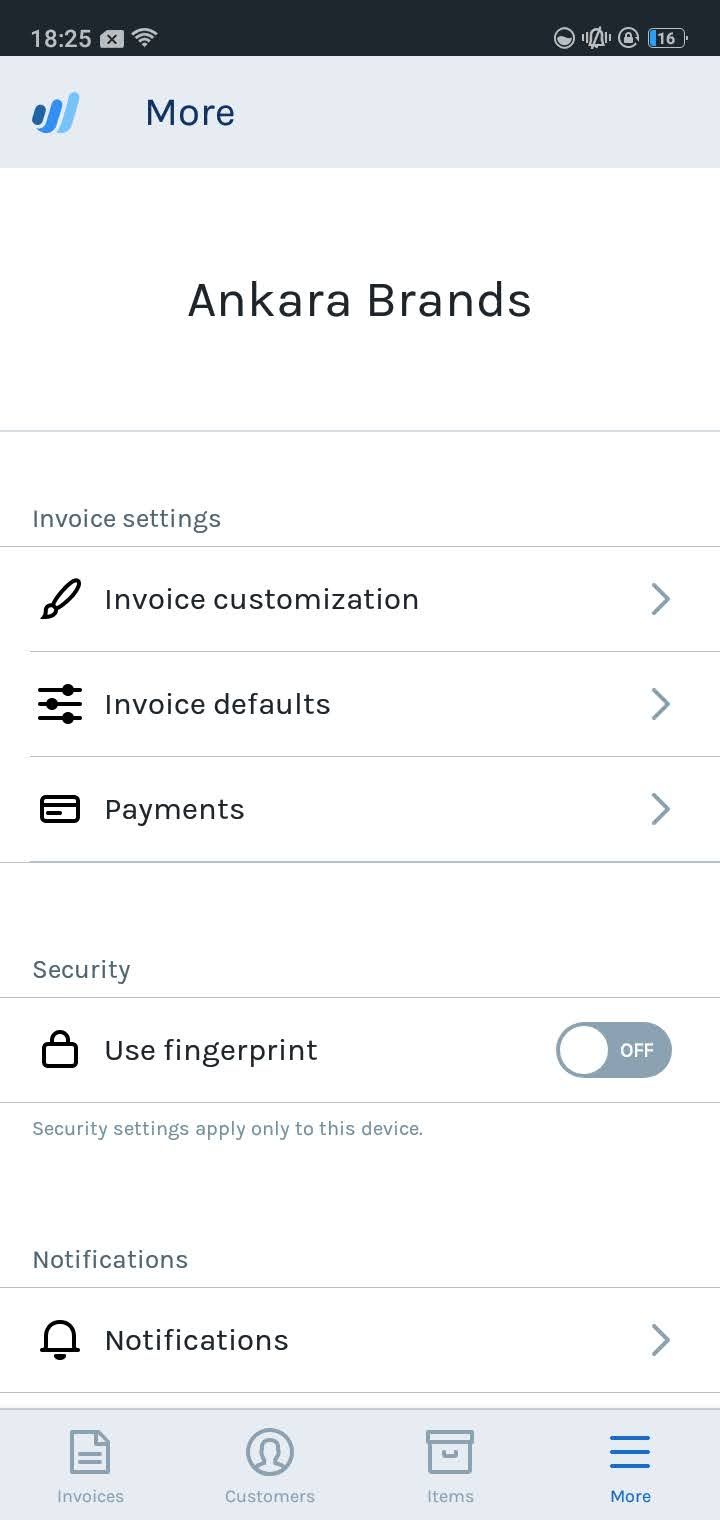
Task: Click the paintbrush icon for invoice customization
Action: (61, 599)
